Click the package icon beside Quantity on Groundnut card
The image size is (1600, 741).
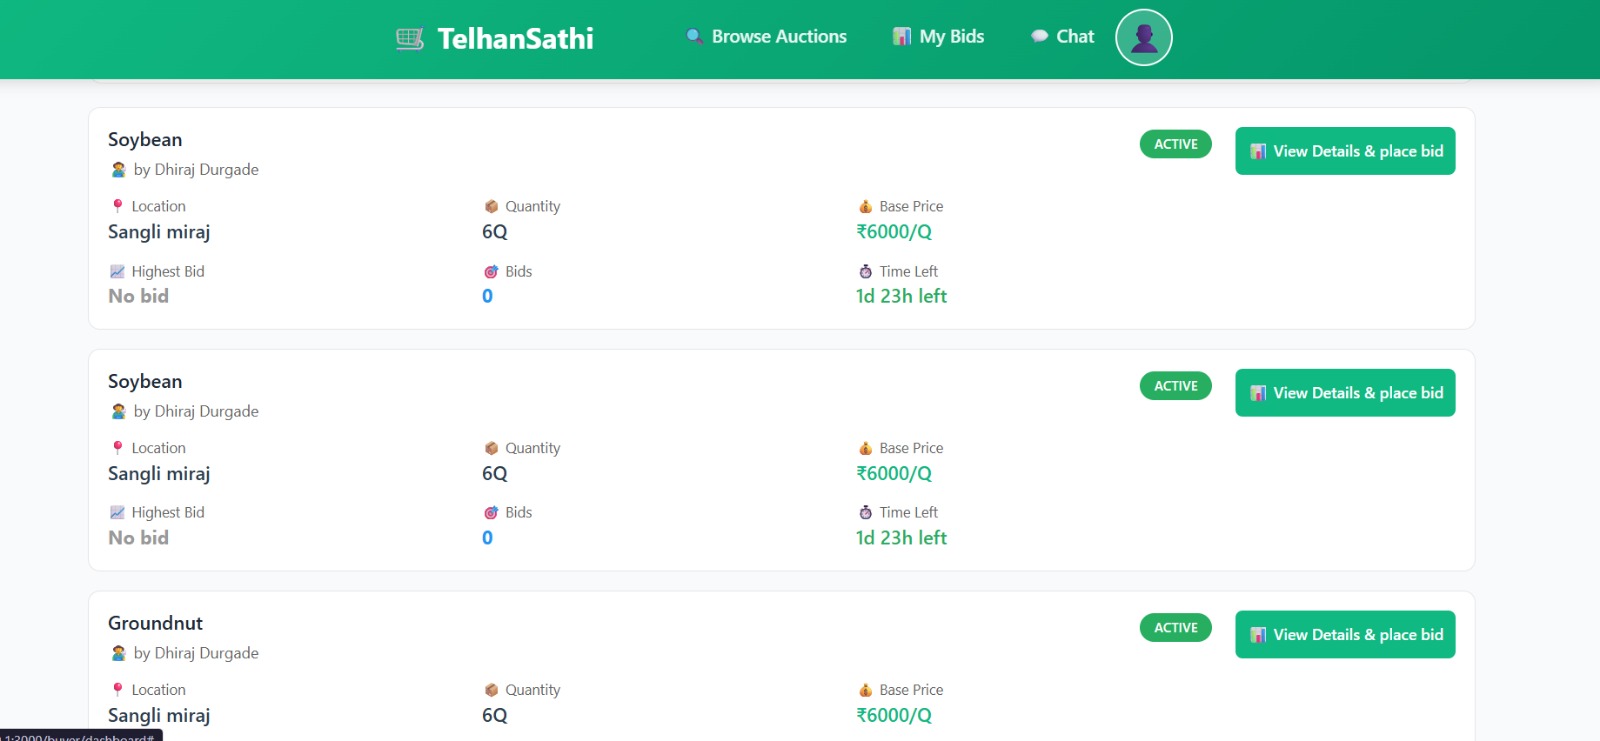[x=491, y=689]
